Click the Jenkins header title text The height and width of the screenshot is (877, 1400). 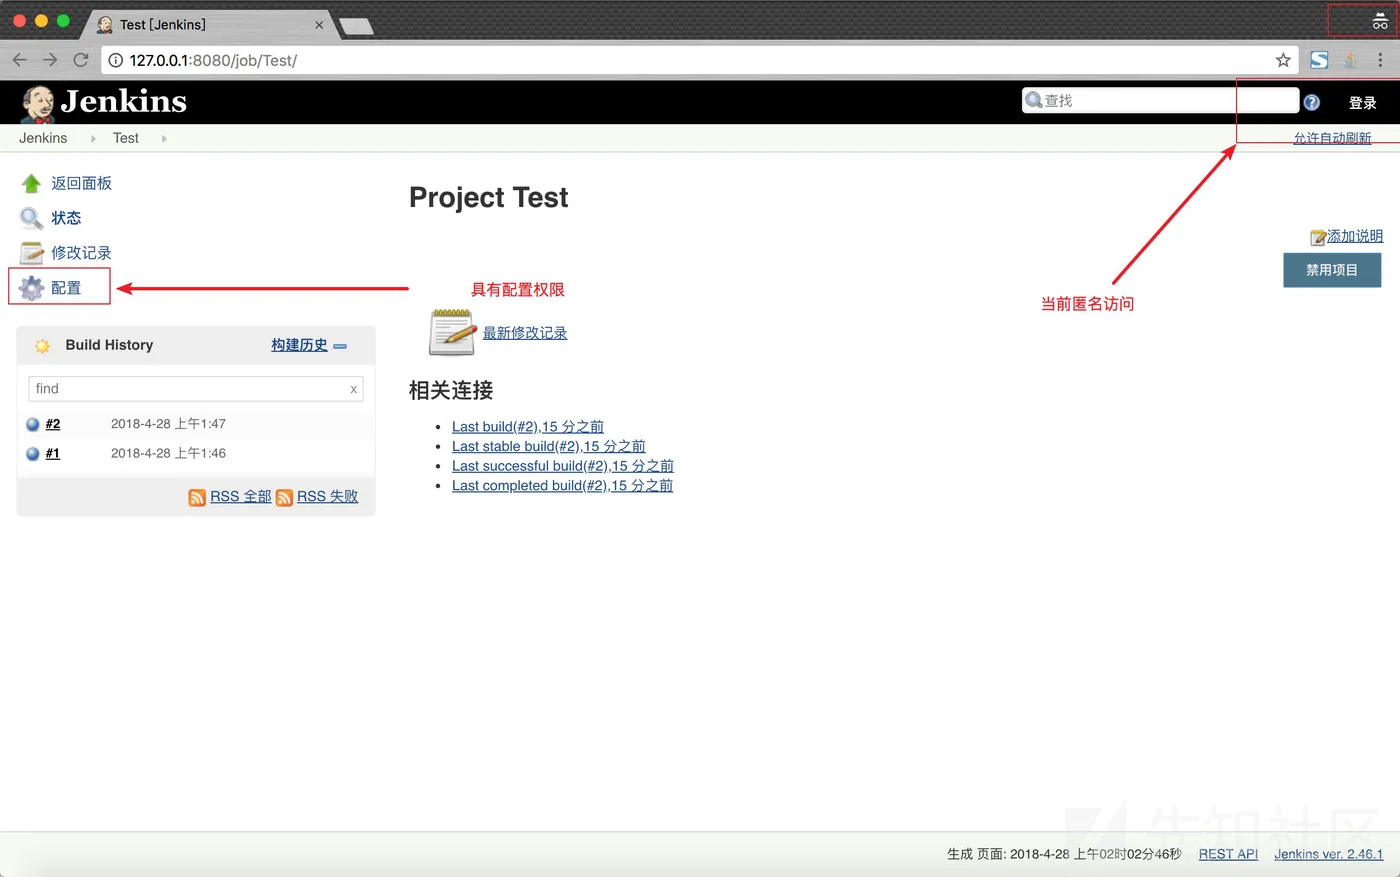point(124,101)
